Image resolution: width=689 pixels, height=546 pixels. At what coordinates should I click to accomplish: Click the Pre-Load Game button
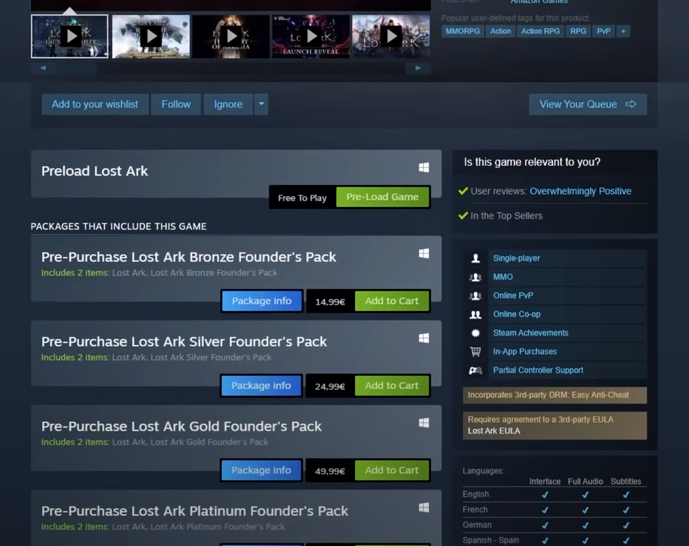382,197
